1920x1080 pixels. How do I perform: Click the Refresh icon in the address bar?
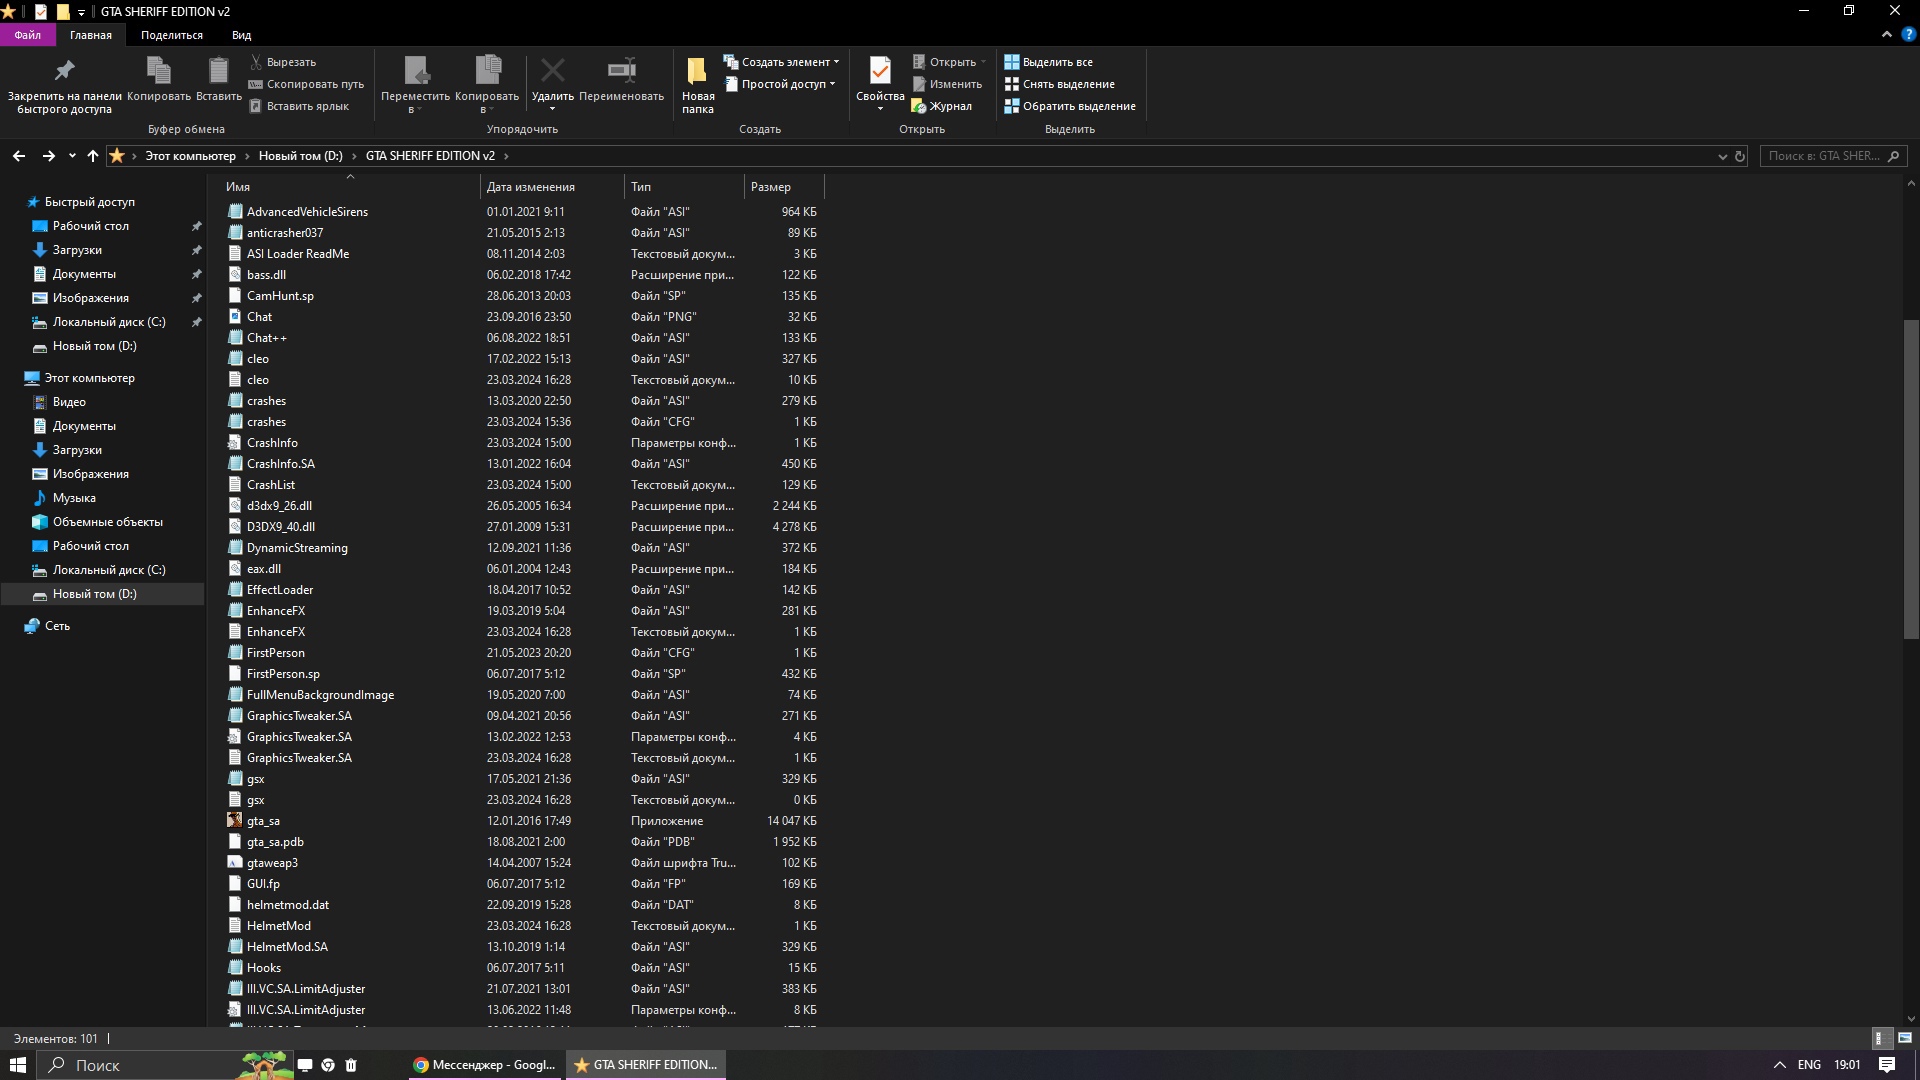(1740, 156)
